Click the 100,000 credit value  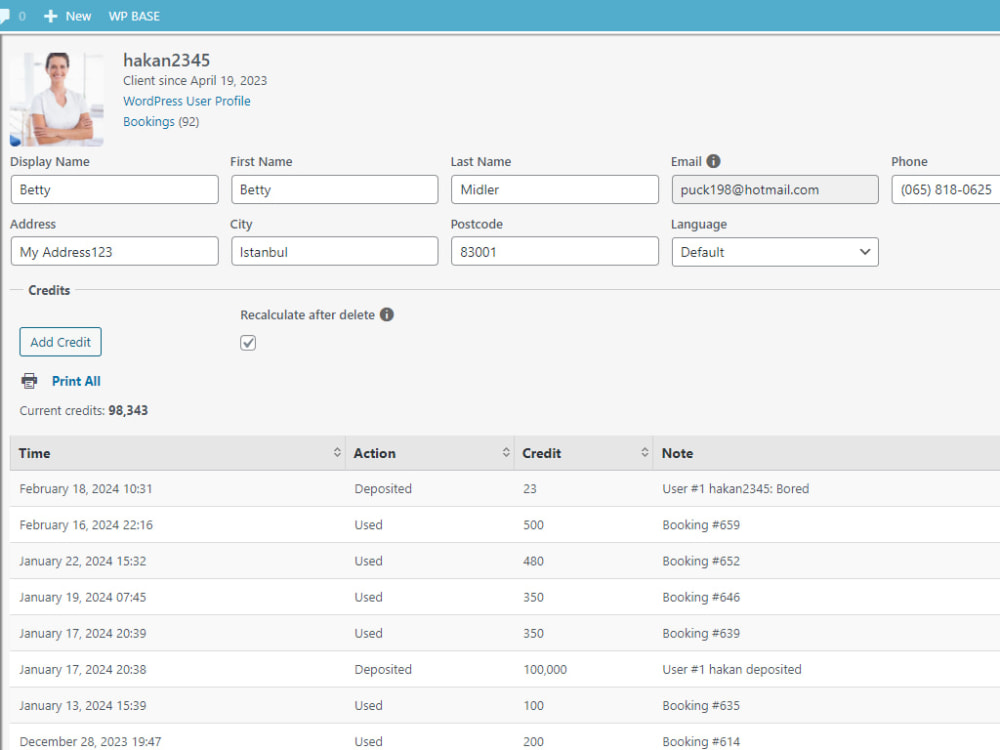545,670
